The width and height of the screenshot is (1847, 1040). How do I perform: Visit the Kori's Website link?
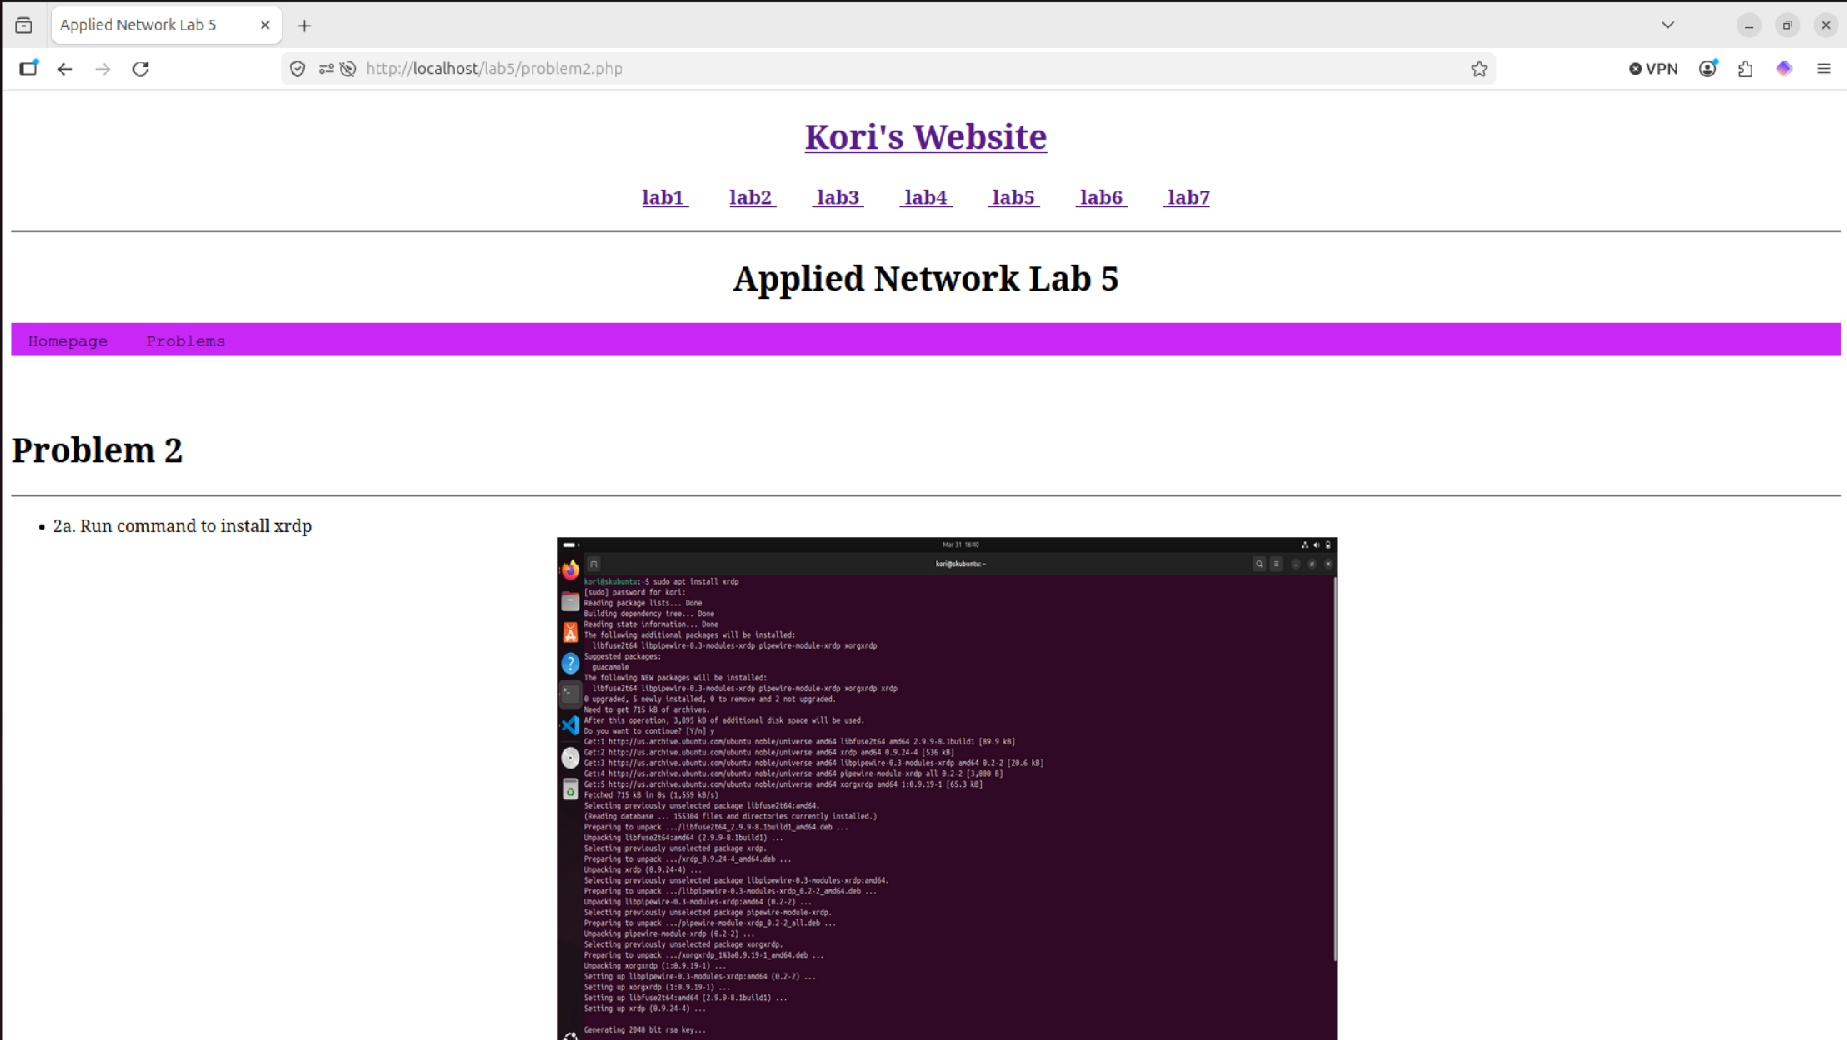coord(925,137)
